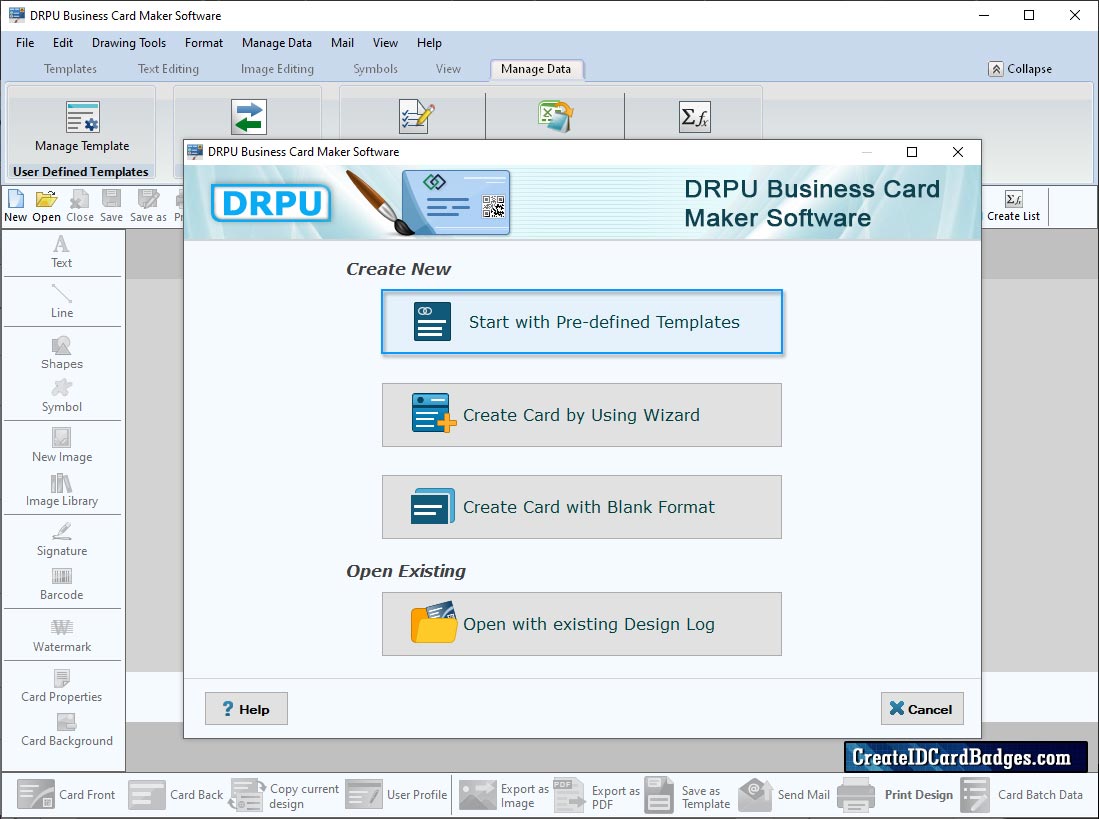Open the View menu in the menu bar
Screen dimensions: 1099x819
click(385, 43)
